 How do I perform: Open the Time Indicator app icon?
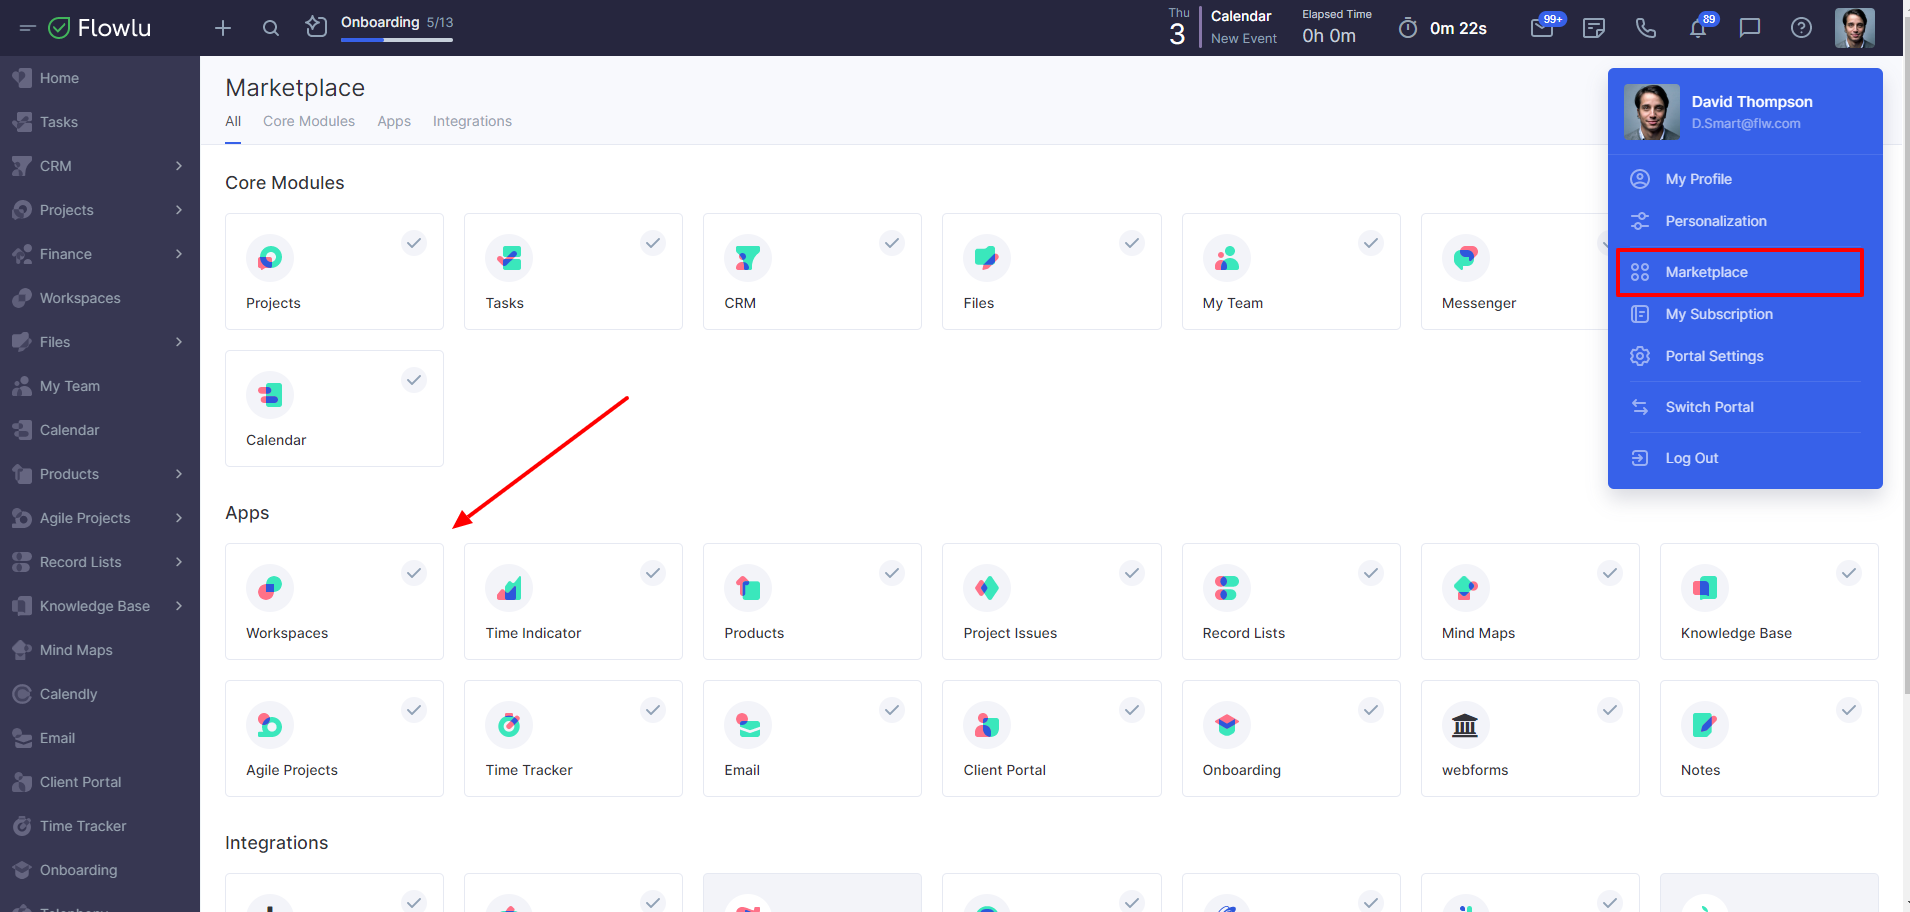509,588
